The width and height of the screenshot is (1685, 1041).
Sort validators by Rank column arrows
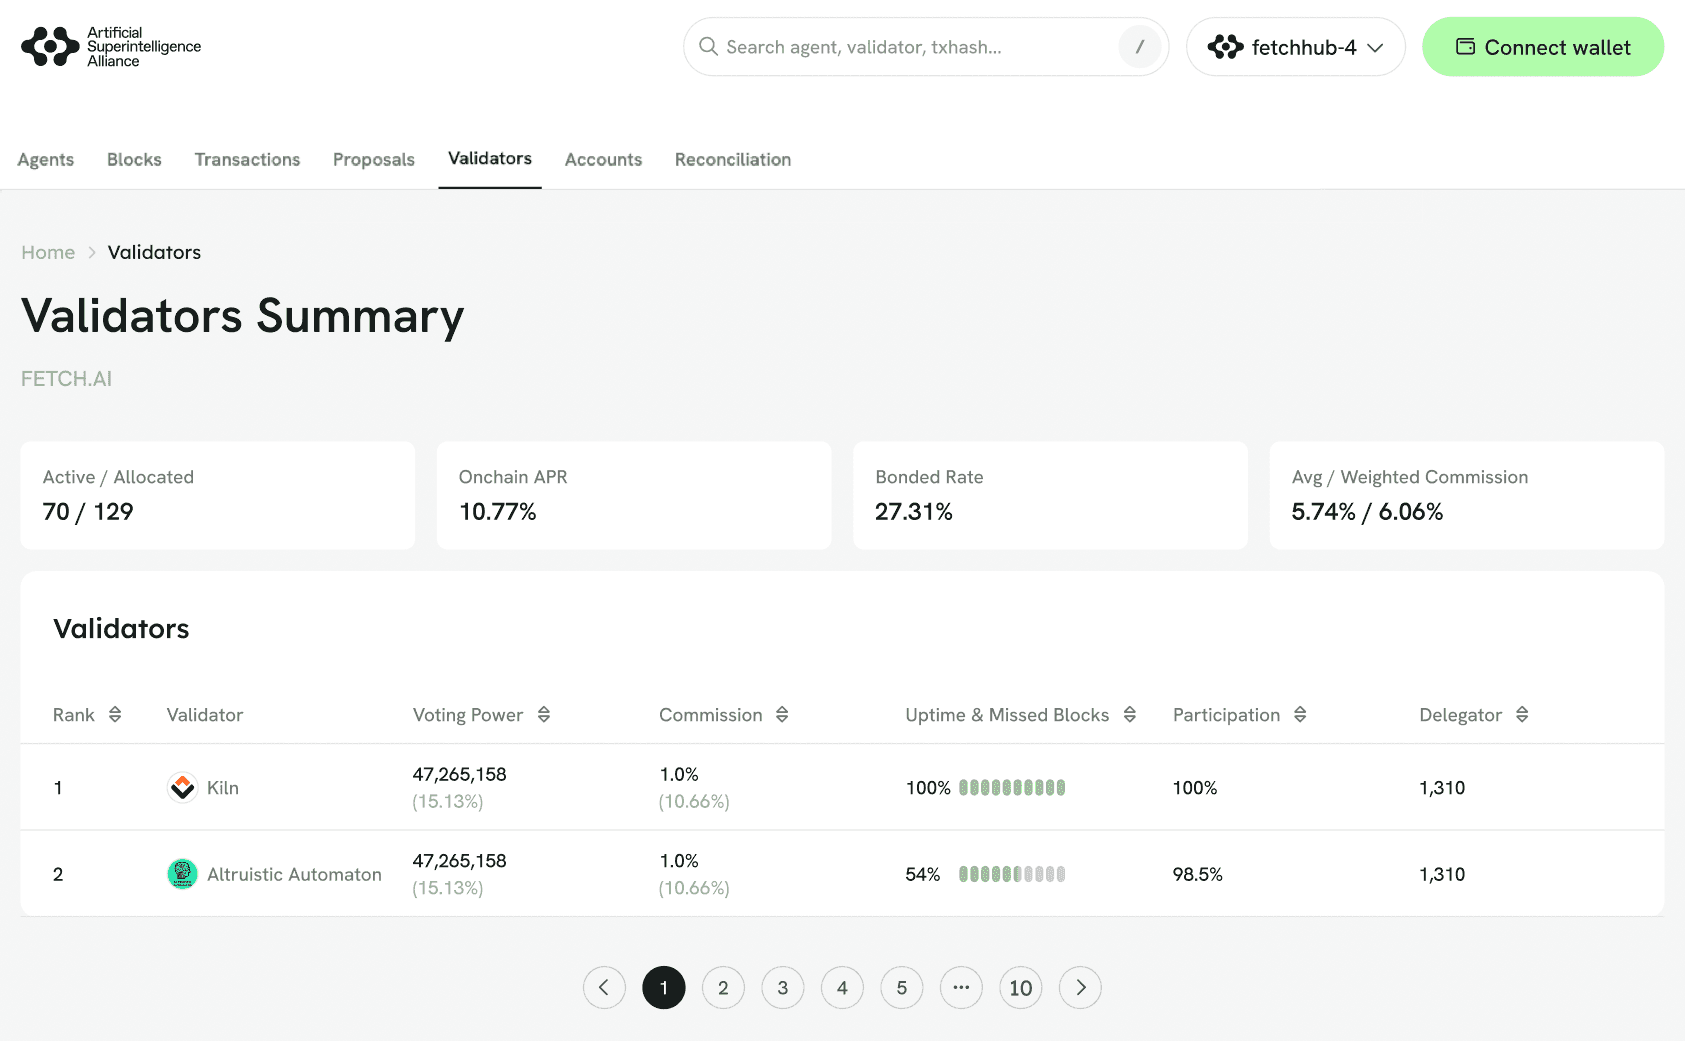tap(115, 715)
